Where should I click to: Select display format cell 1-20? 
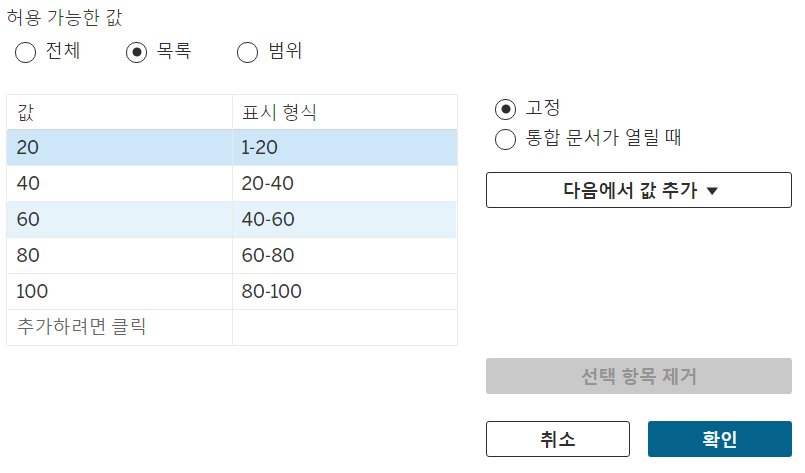345,147
